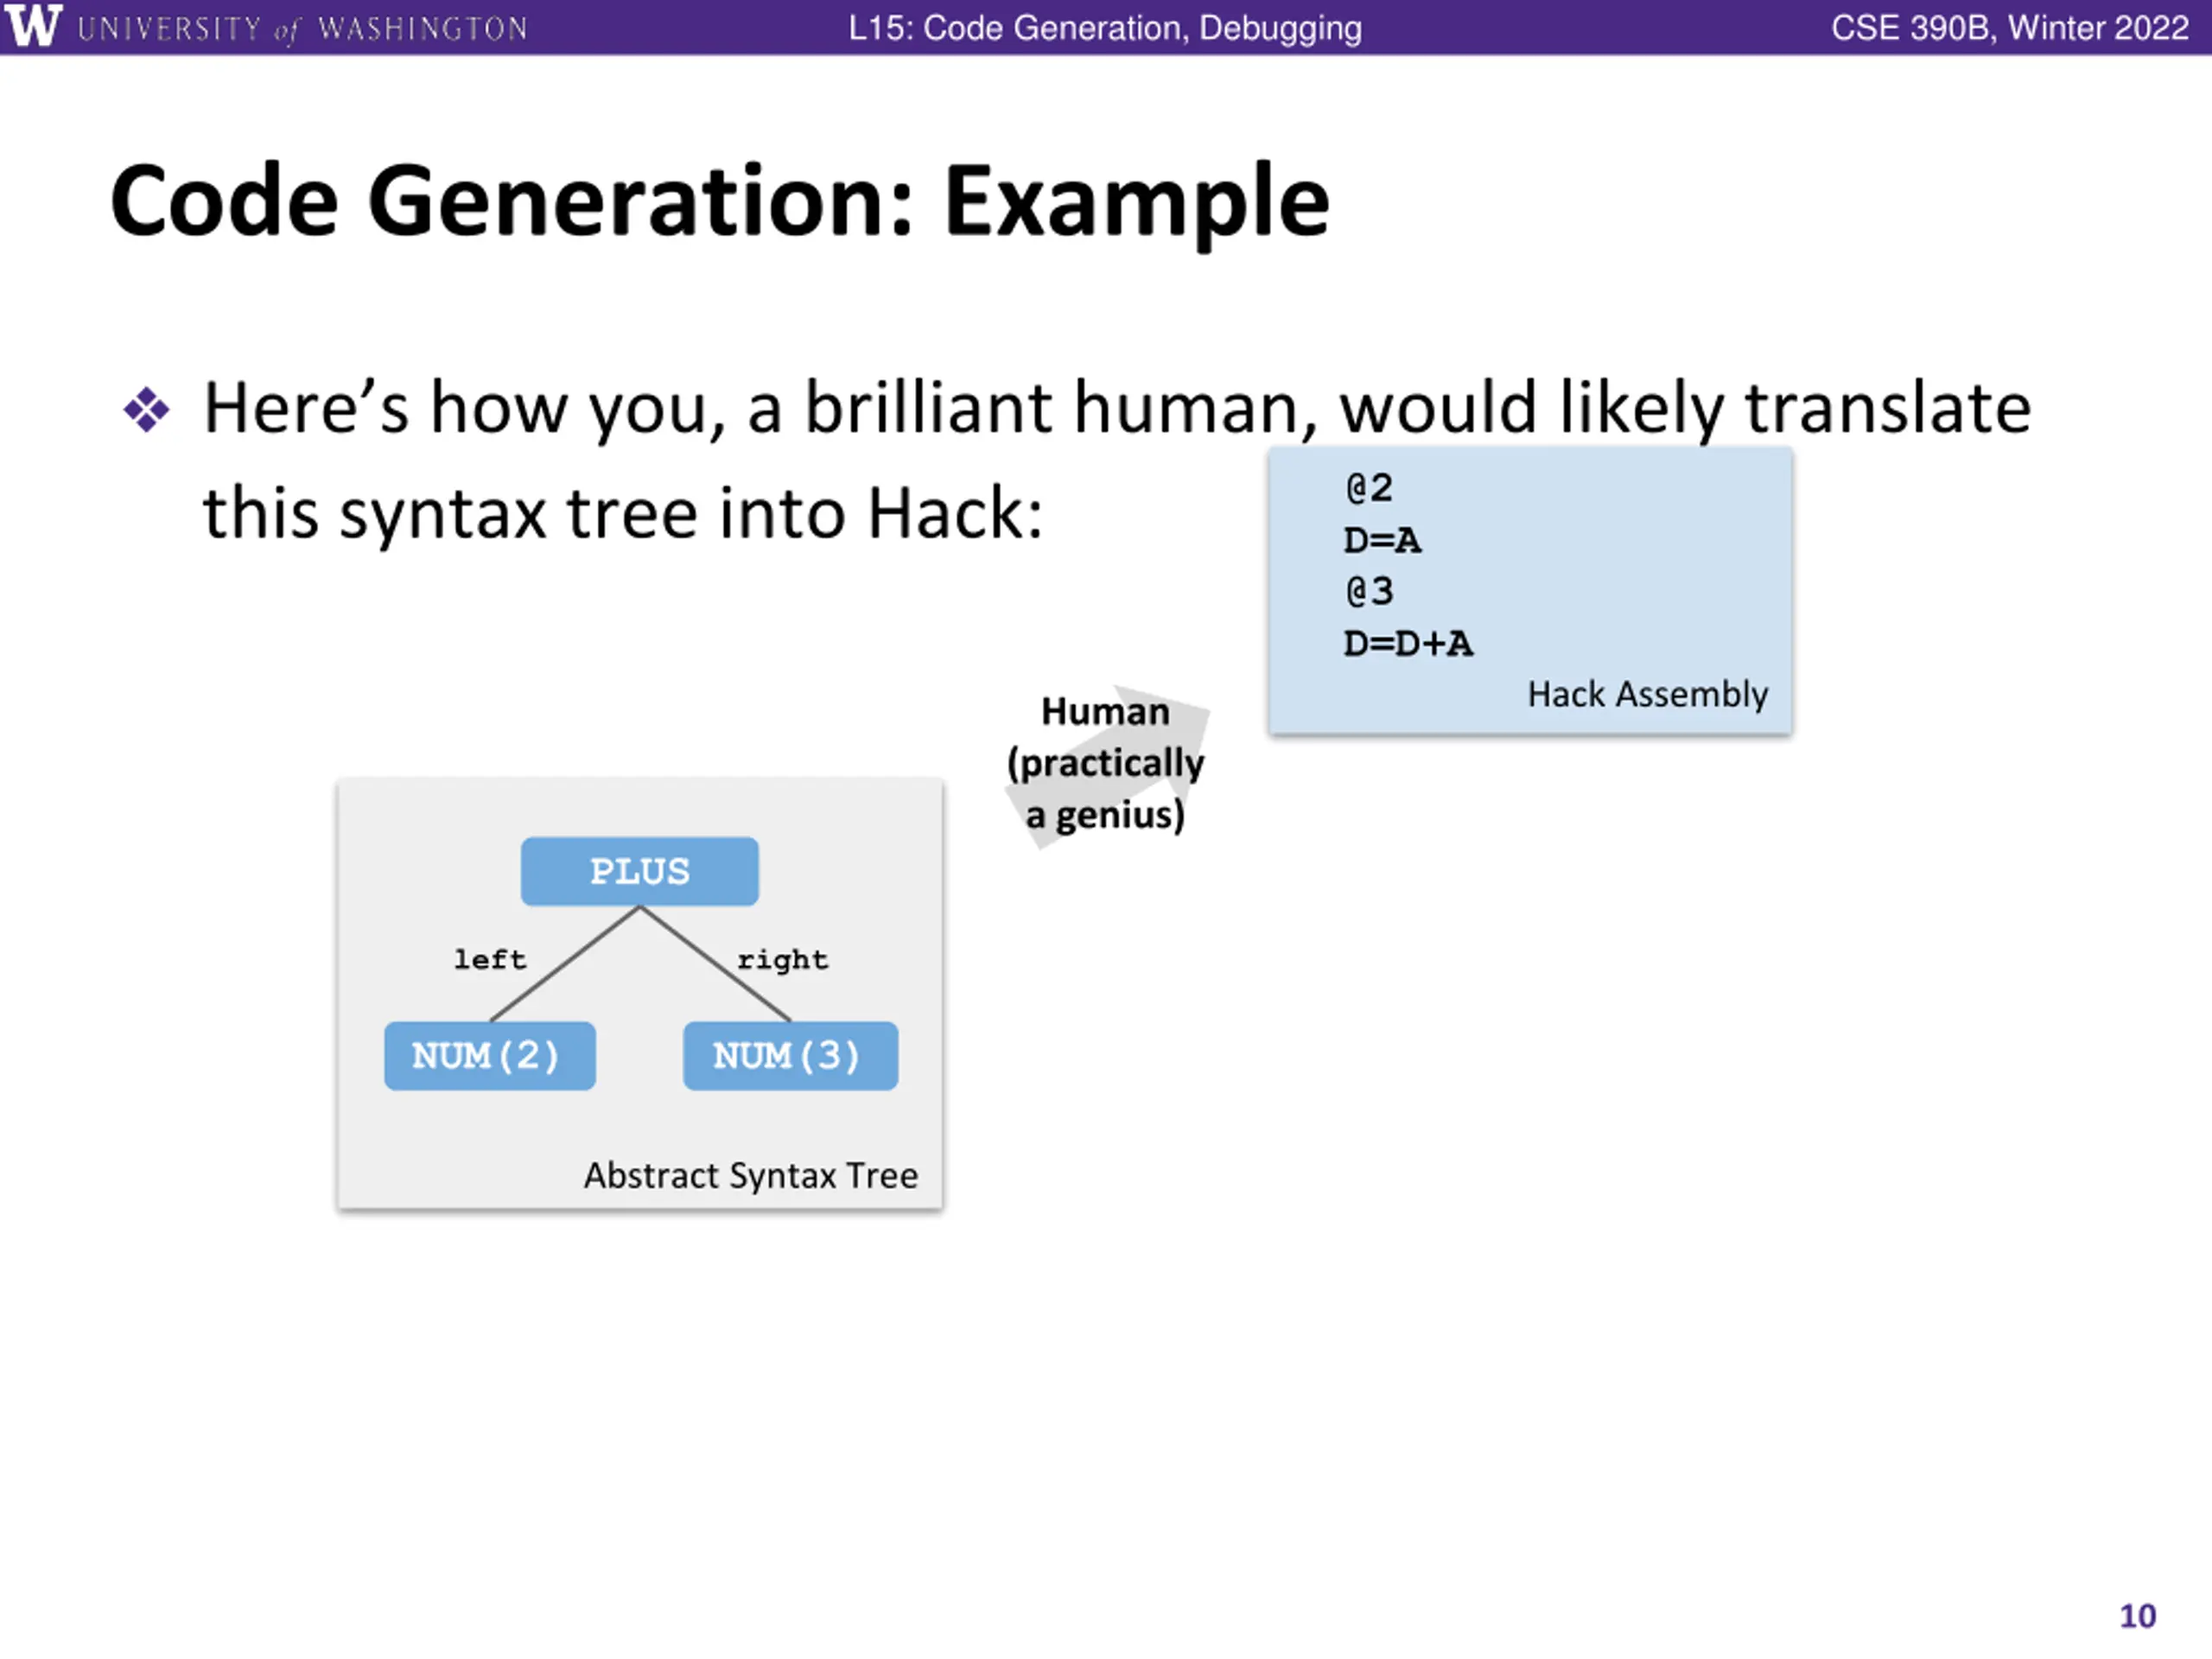Click the text 'this syntax tree into Hack:'
The image size is (2212, 1659).
(x=623, y=513)
